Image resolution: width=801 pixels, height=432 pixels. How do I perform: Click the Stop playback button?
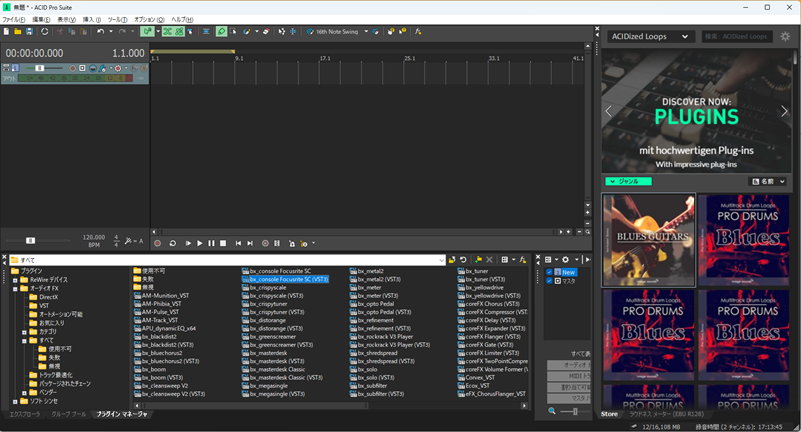pos(223,243)
